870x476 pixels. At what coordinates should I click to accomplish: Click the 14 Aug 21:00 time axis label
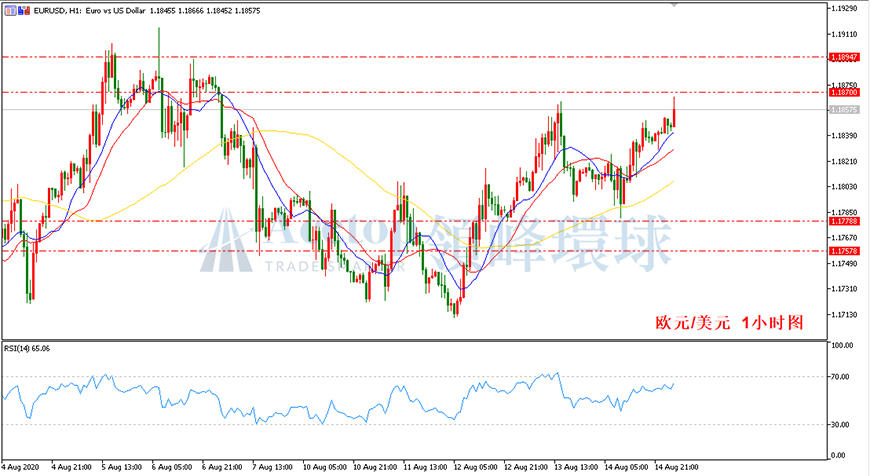(676, 467)
